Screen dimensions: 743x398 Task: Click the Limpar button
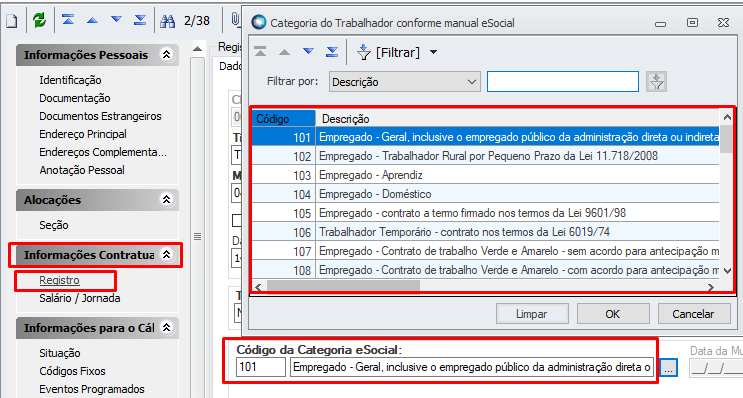pos(532,314)
